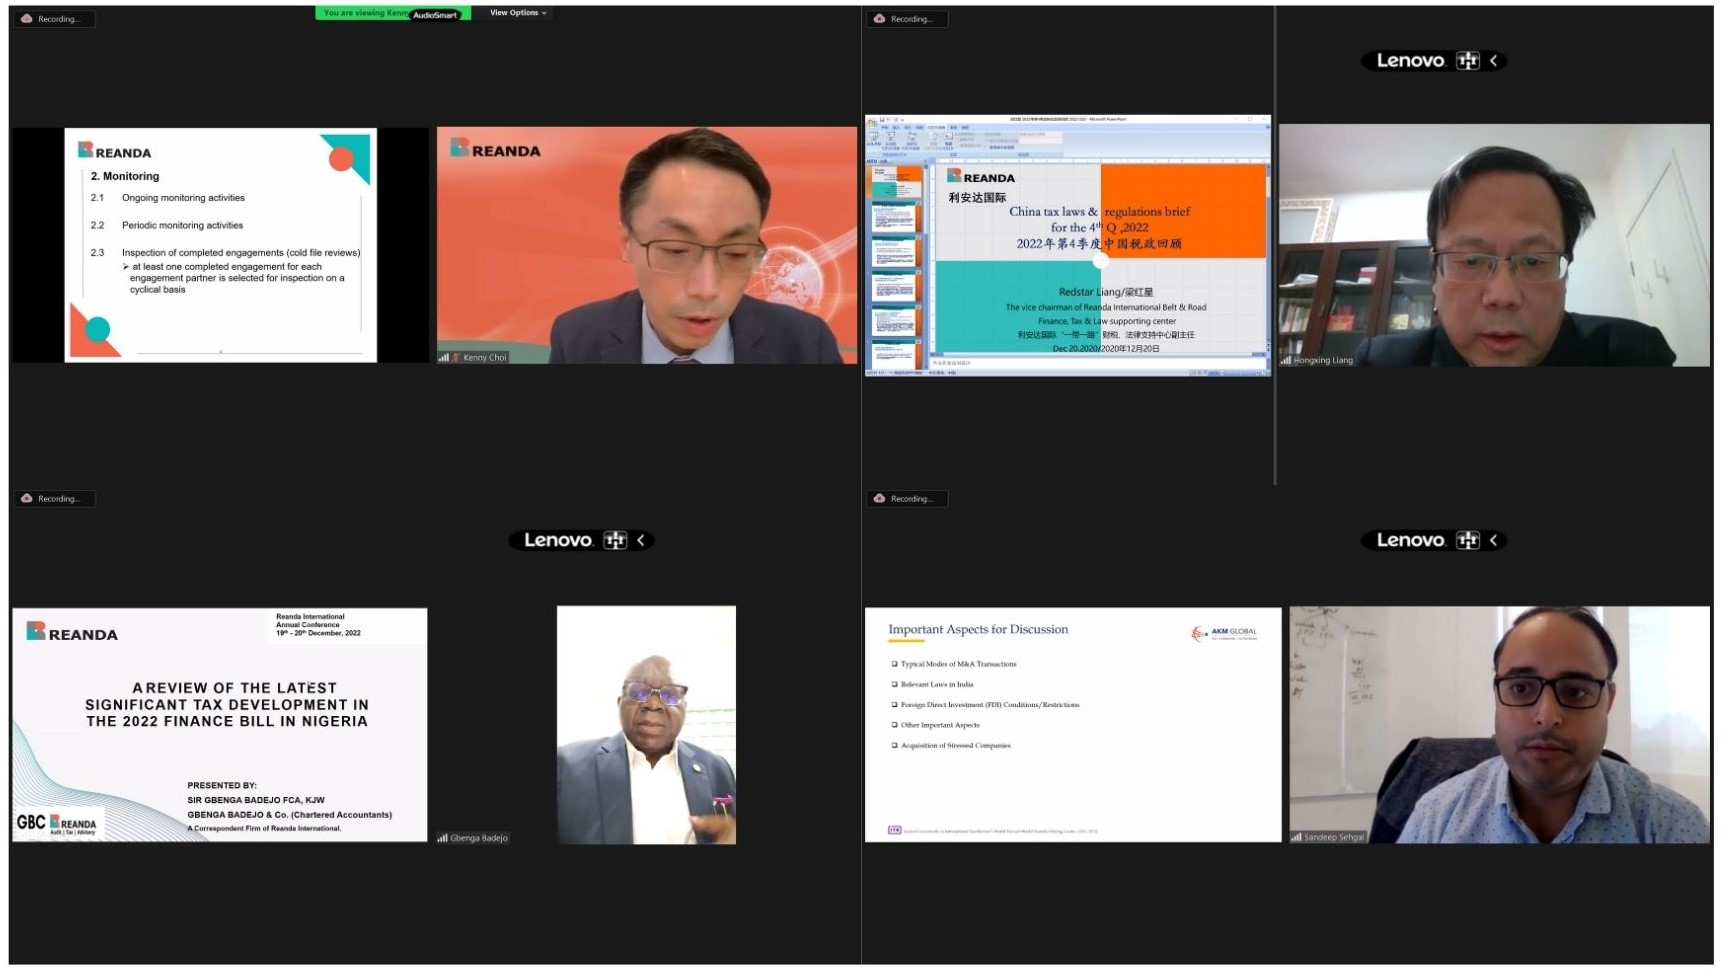Click the 'Redstar Liang/梁红星' presenter name
1726x971 pixels.
1106,292
